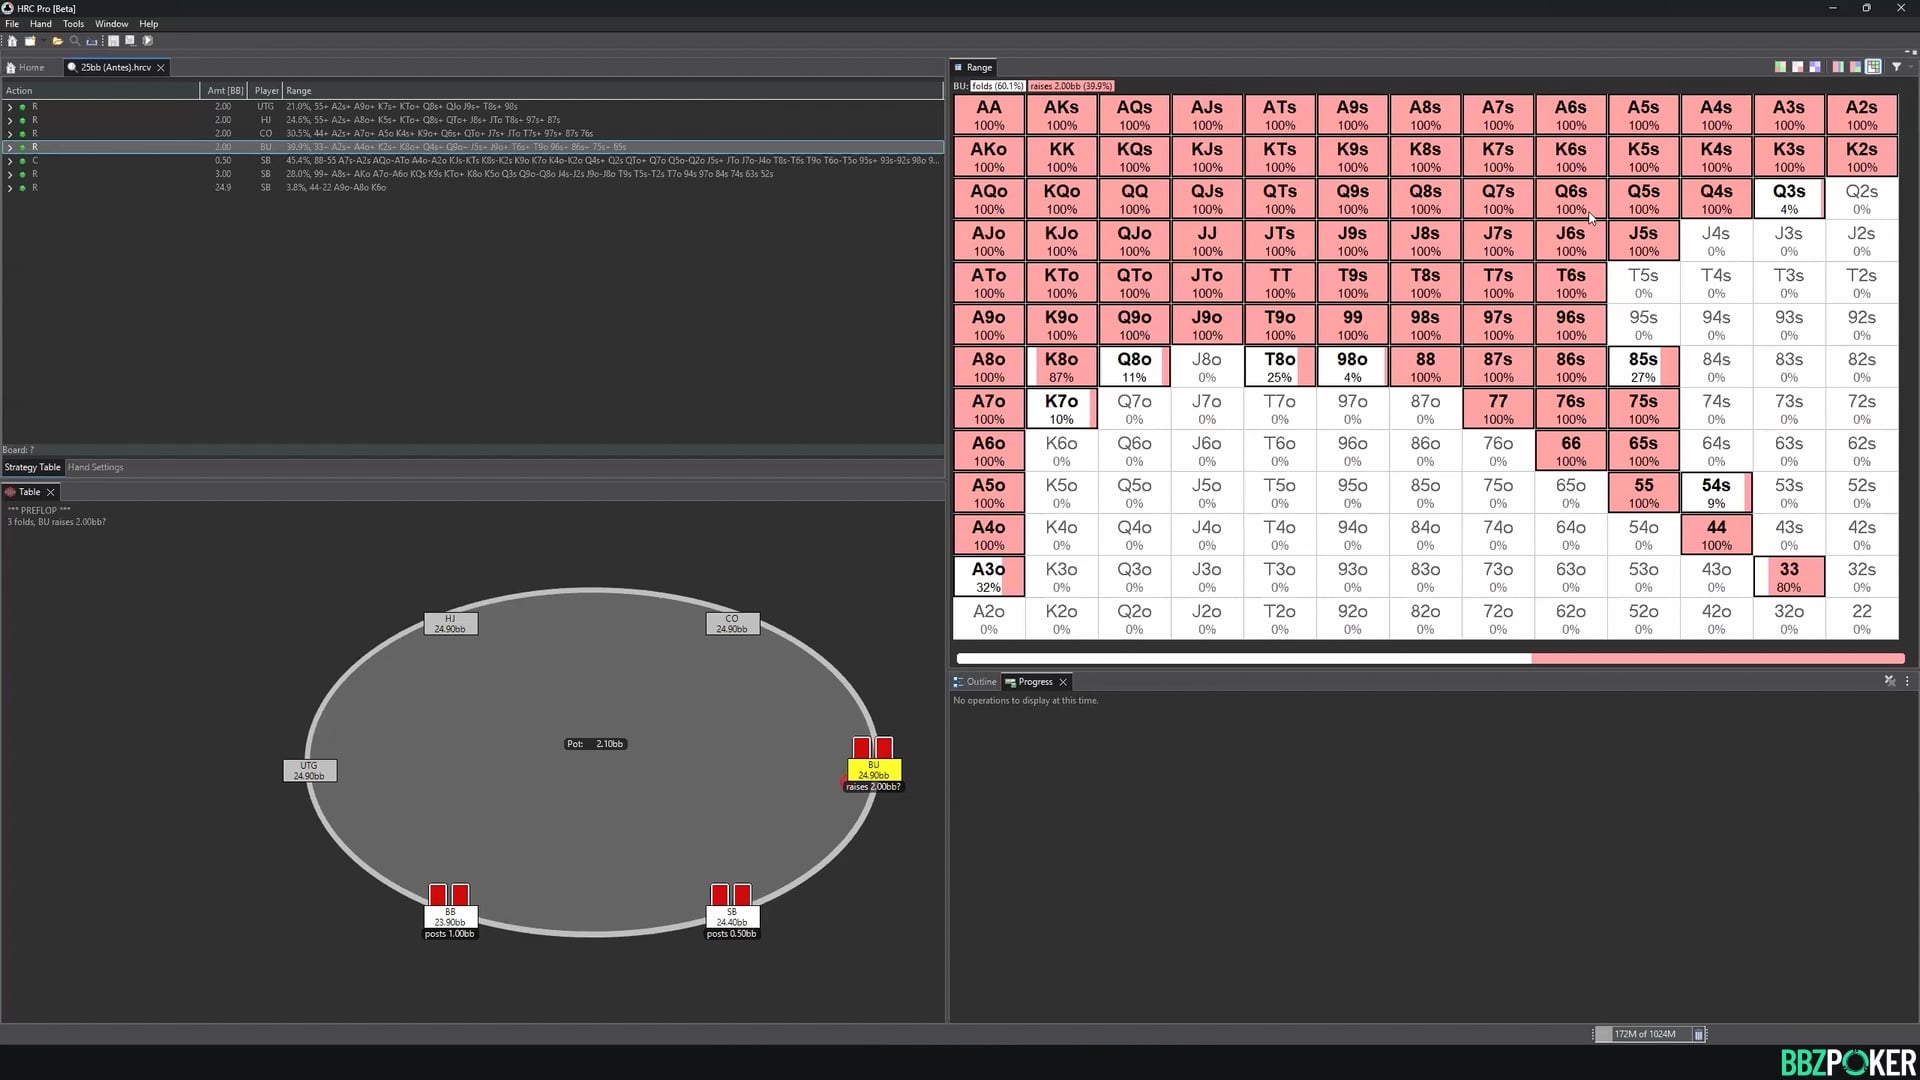
Task: Click the first green-red range view icon
Action: click(1781, 67)
